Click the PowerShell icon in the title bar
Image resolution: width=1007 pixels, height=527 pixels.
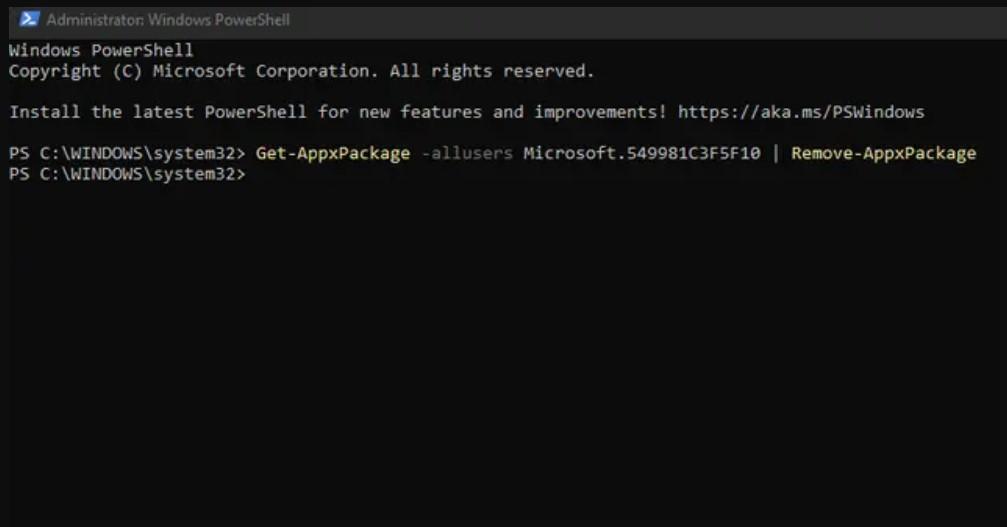[30, 19]
